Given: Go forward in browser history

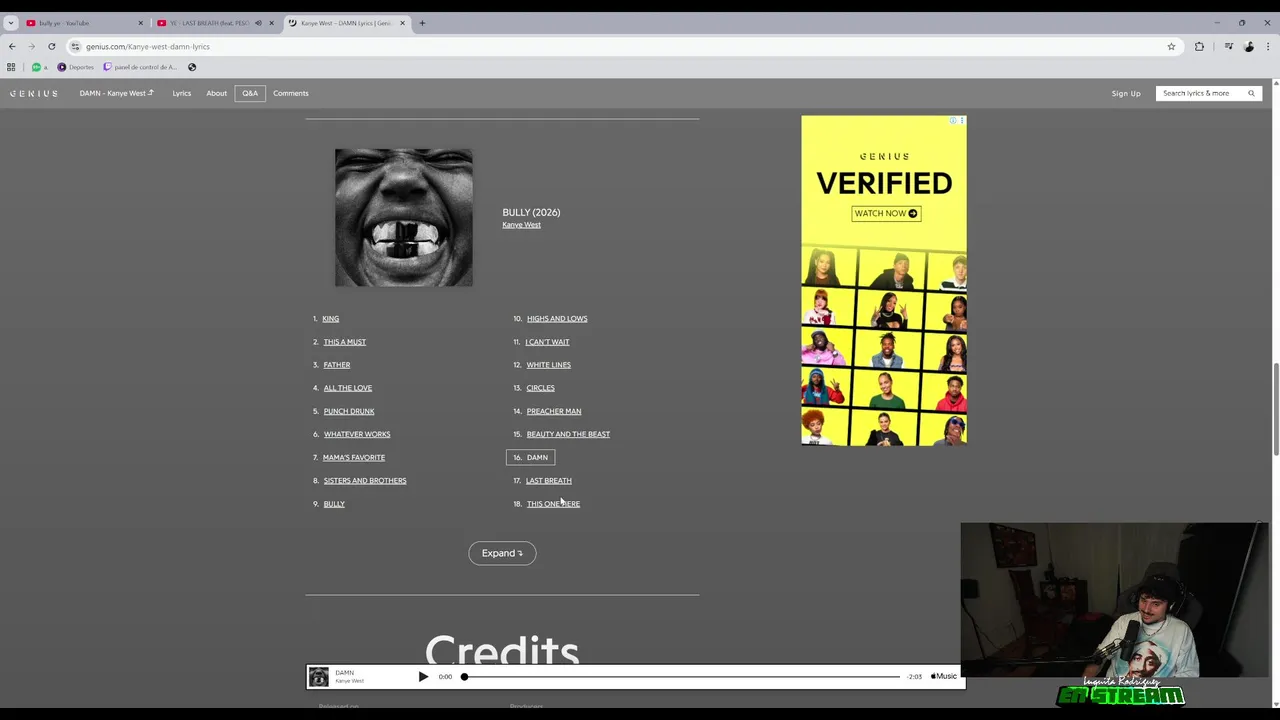Looking at the screenshot, I should click(x=31, y=46).
